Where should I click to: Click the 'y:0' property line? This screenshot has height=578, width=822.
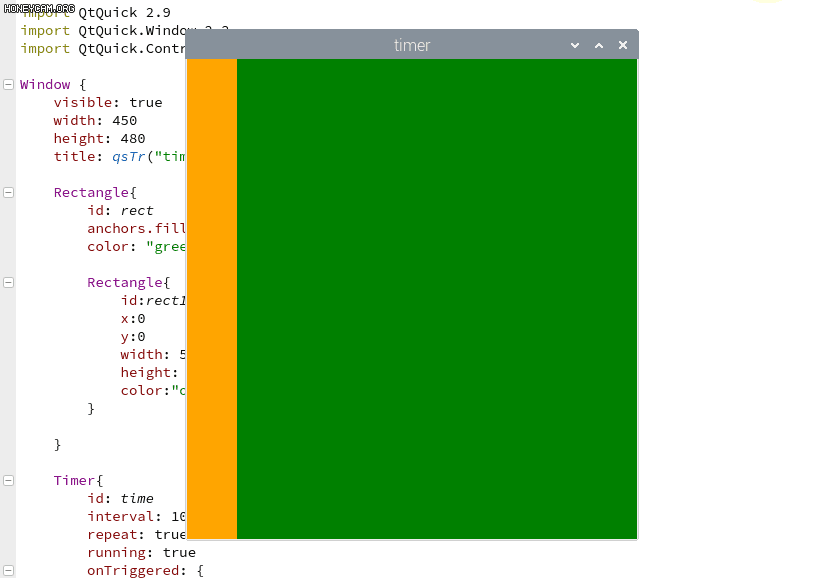[133, 337]
